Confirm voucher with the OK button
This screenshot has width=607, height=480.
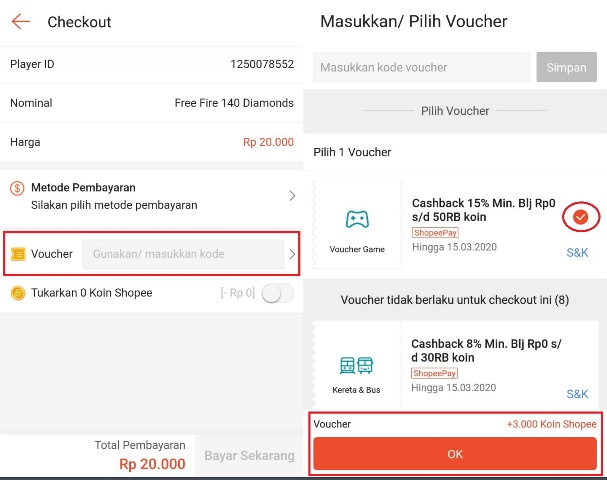click(x=455, y=454)
